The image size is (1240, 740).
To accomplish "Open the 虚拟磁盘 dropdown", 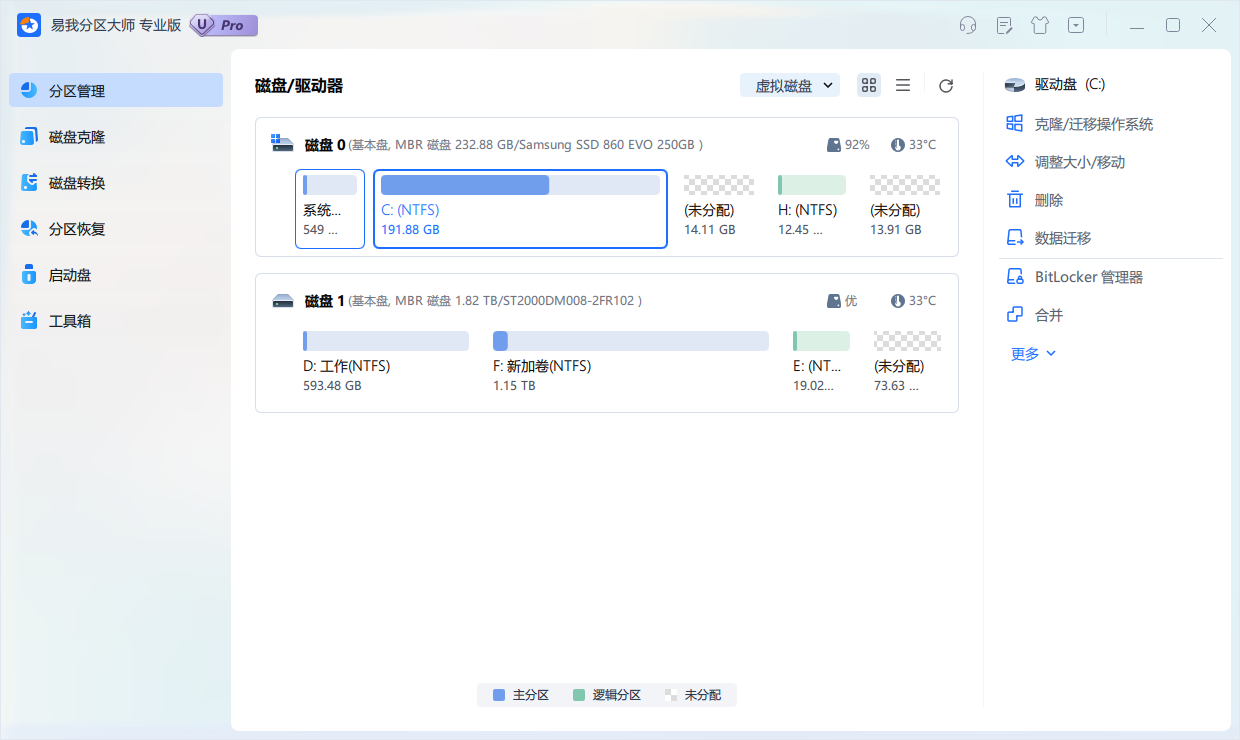I will point(790,85).
